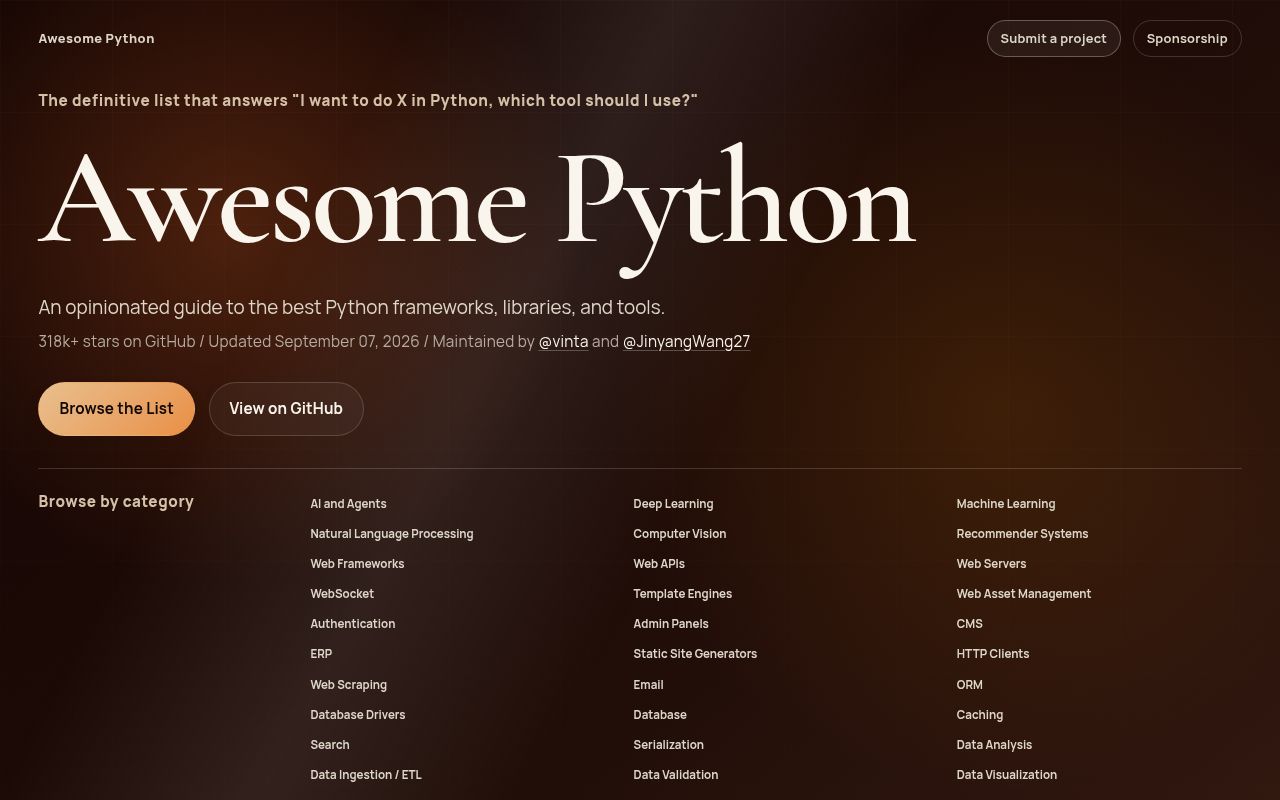Click the 318k+ stars on GitHub text
The image size is (1280, 800).
tap(117, 341)
